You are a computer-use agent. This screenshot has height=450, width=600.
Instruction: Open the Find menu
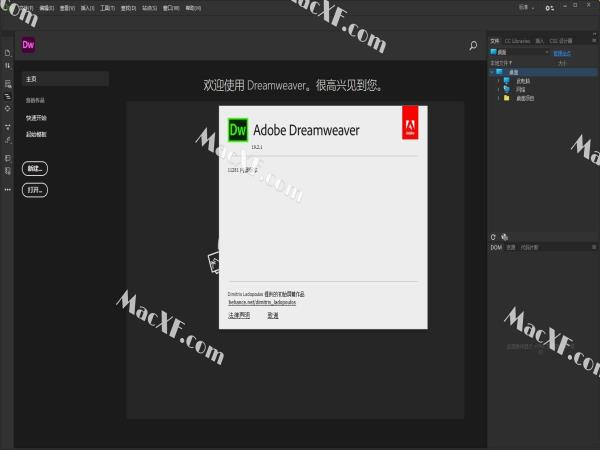point(128,8)
